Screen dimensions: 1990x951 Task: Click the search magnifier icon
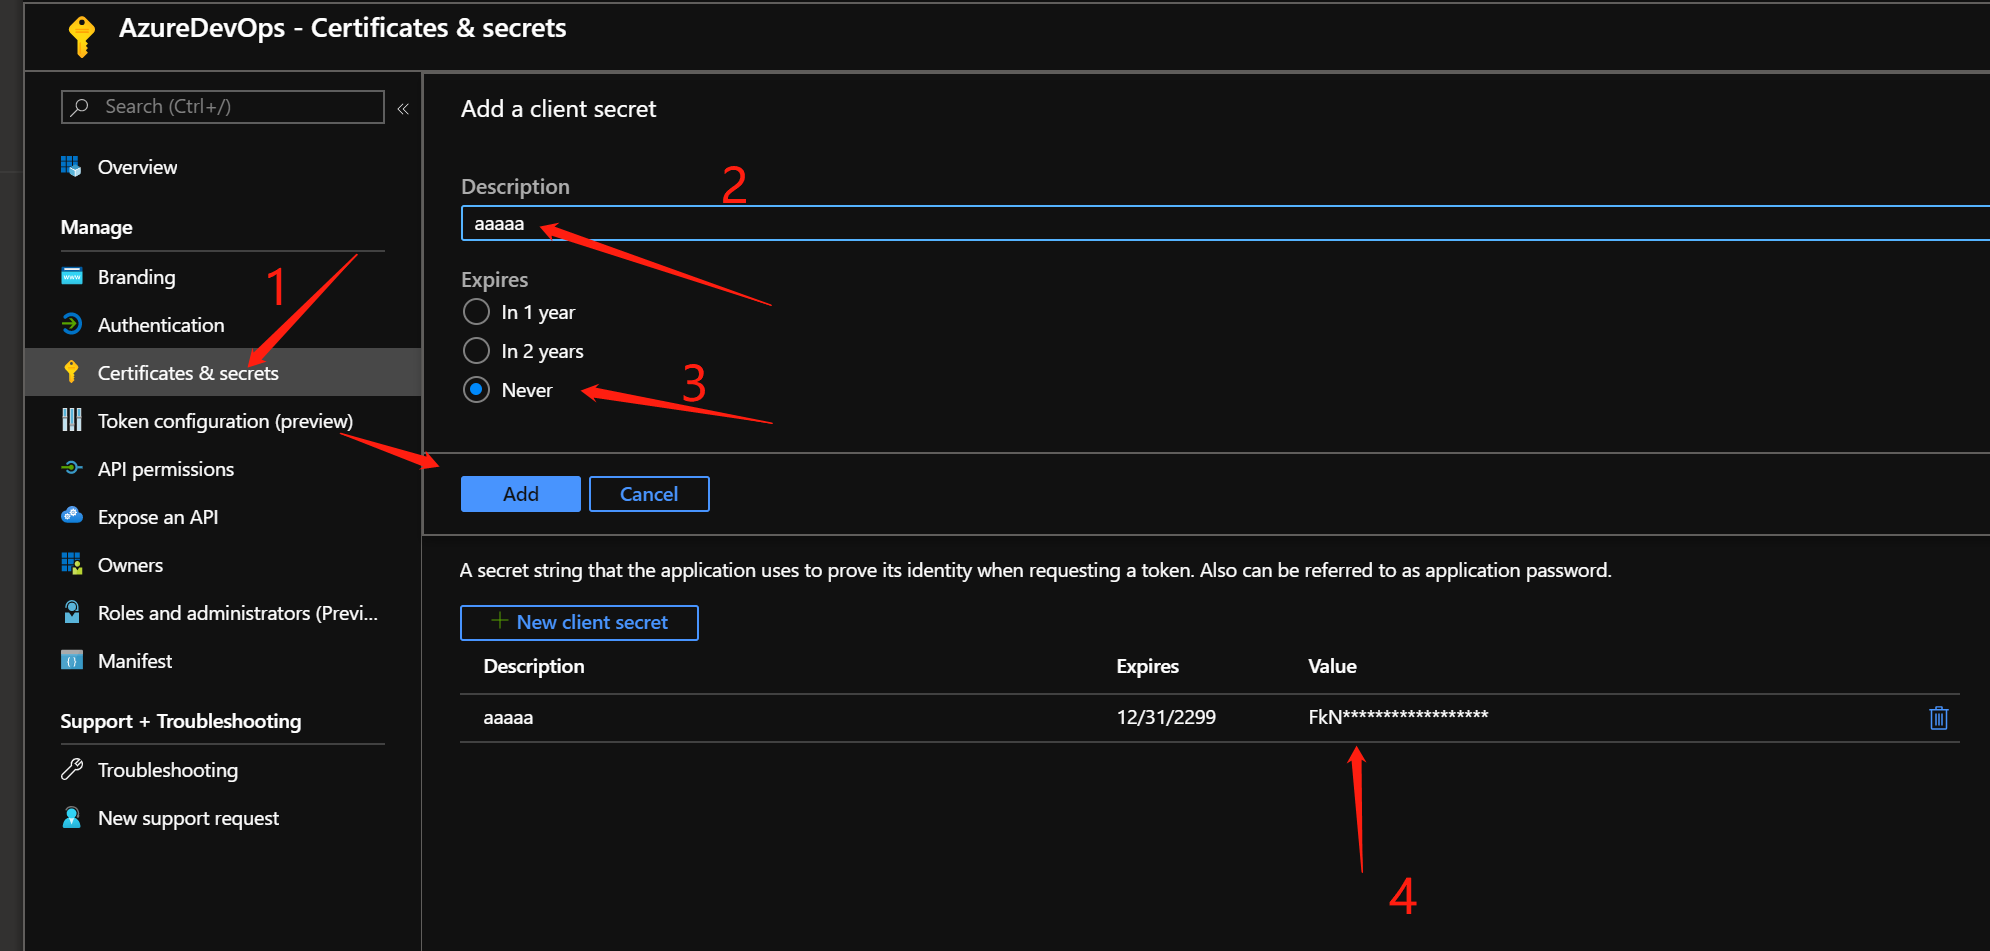point(80,106)
